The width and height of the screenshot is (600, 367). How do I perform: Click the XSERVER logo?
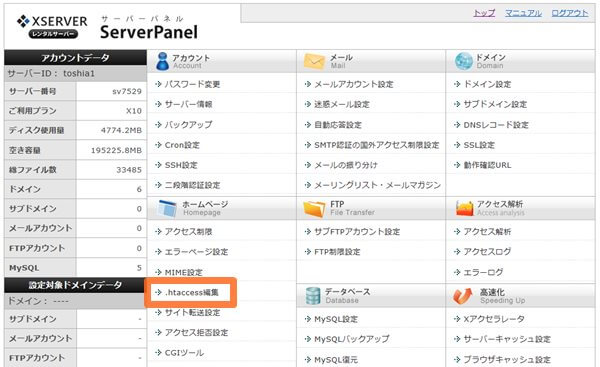pyautogui.click(x=52, y=26)
